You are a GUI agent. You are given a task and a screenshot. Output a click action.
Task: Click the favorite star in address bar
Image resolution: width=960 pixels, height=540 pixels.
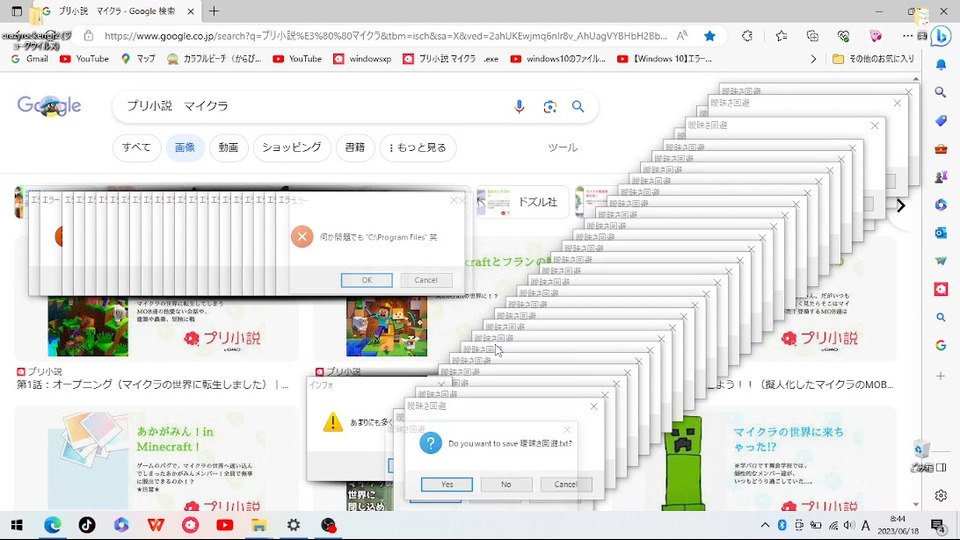tap(710, 36)
